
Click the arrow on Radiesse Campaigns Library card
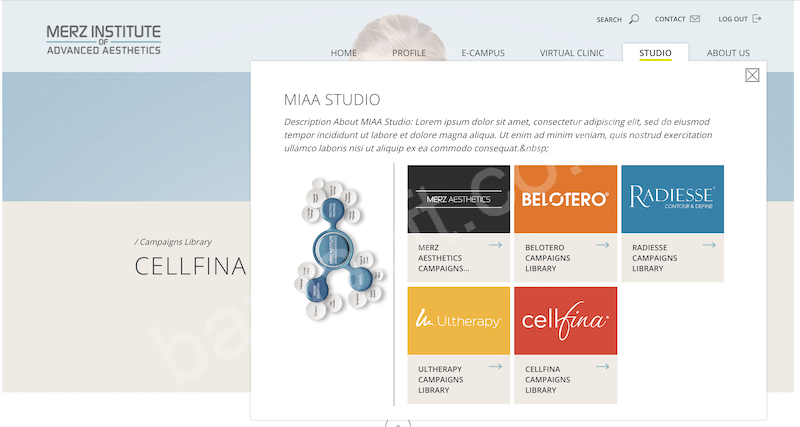709,245
